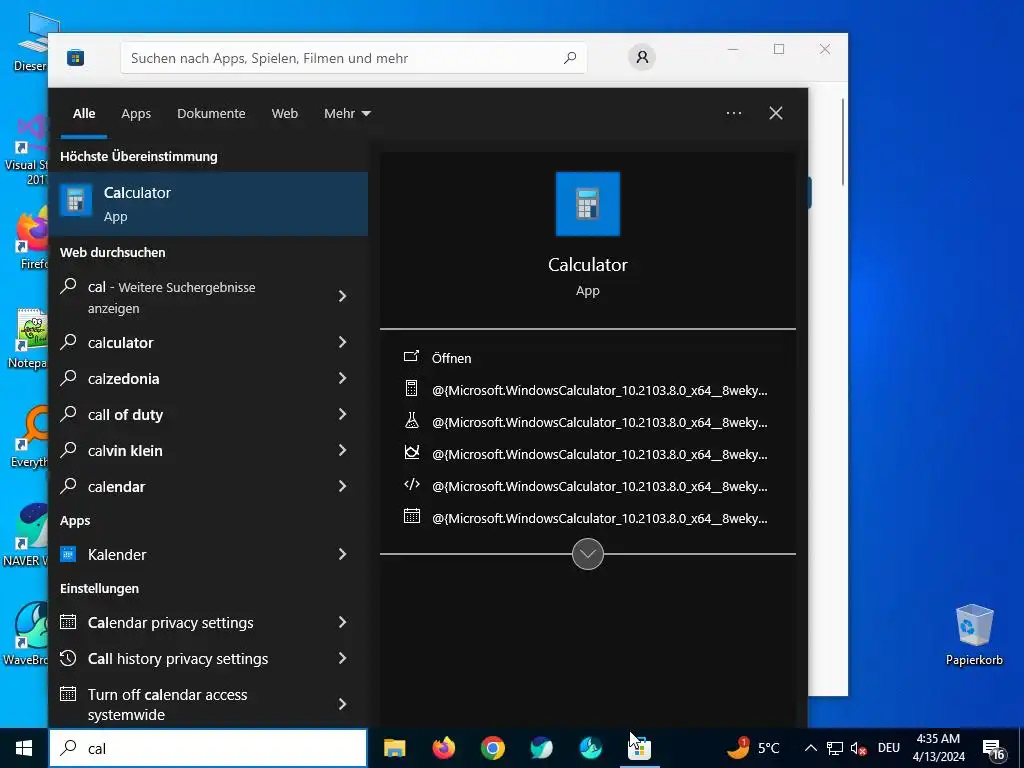
Task: Open the WaveBrowser taskbar icon
Action: 590,748
